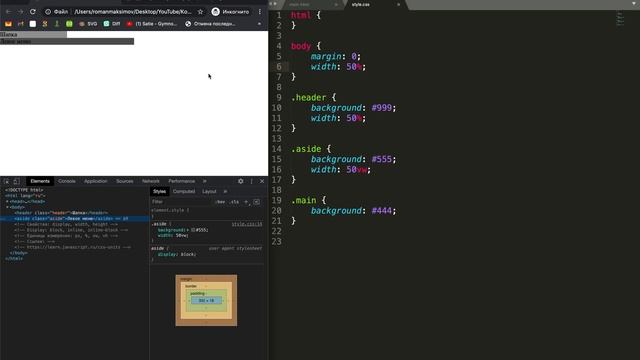
Task: Bookmark the page with the star icon
Action: click(200, 12)
